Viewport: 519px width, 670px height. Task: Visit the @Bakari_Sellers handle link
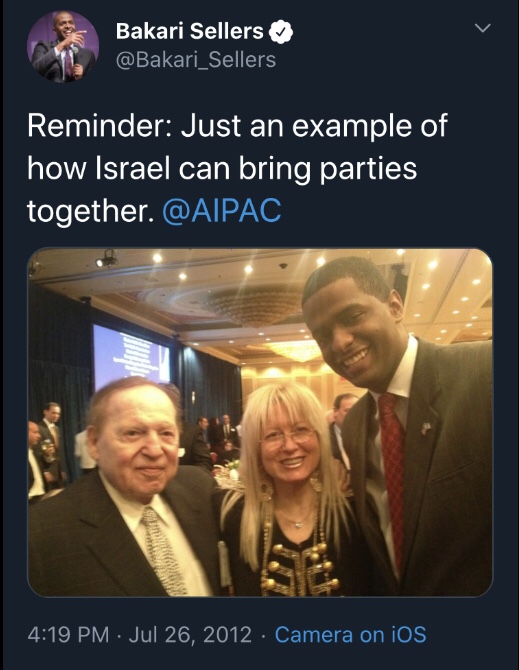pos(196,60)
